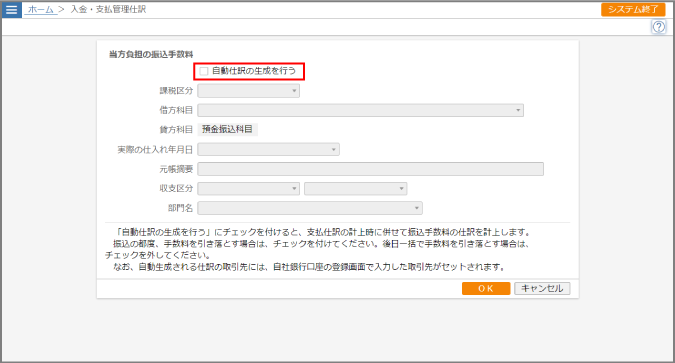675x363 pixels.
Task: Click the キャンセル button
Action: [x=542, y=289]
